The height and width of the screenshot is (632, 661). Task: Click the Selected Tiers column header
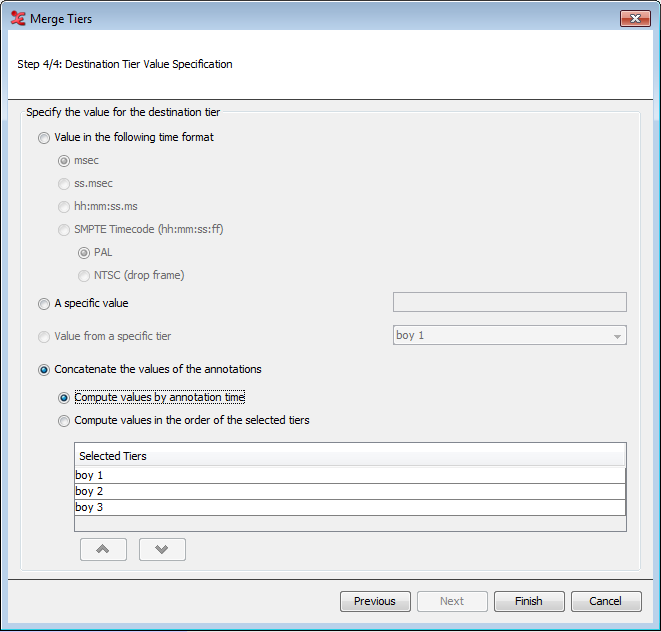(x=350, y=456)
